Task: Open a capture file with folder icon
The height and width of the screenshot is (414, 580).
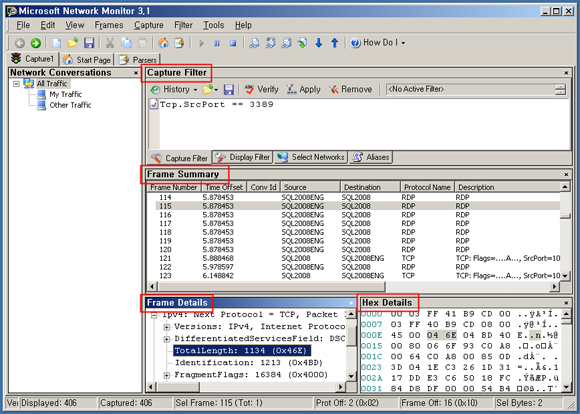Action: 72,43
